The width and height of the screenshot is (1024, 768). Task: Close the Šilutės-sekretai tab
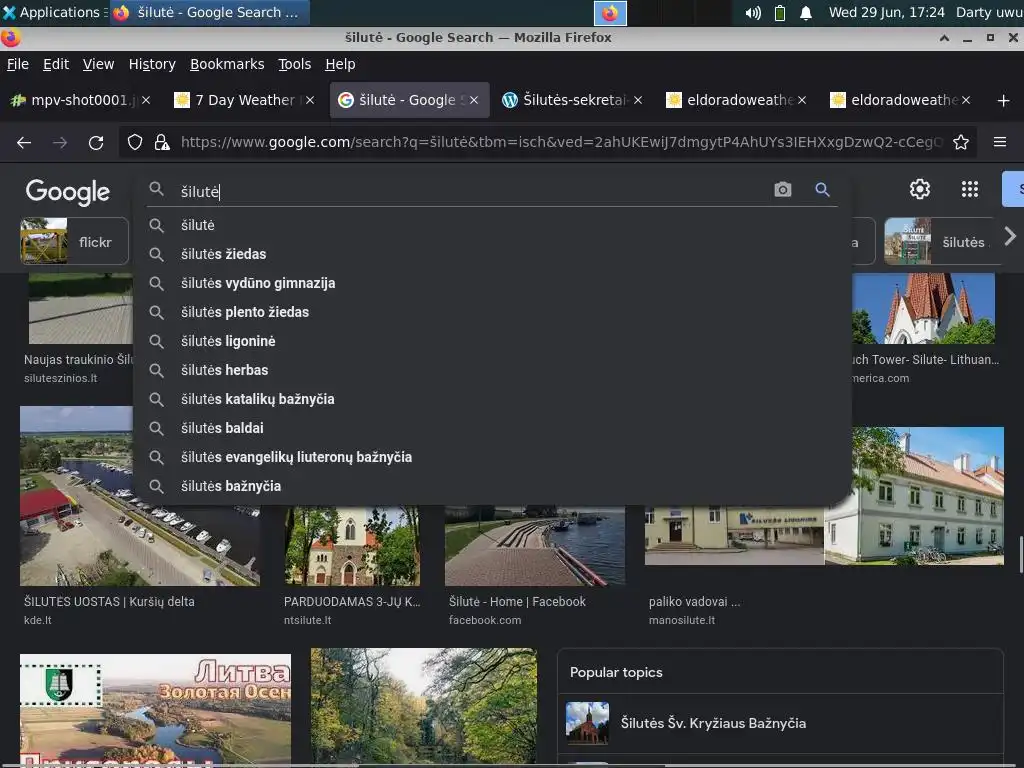tap(638, 100)
